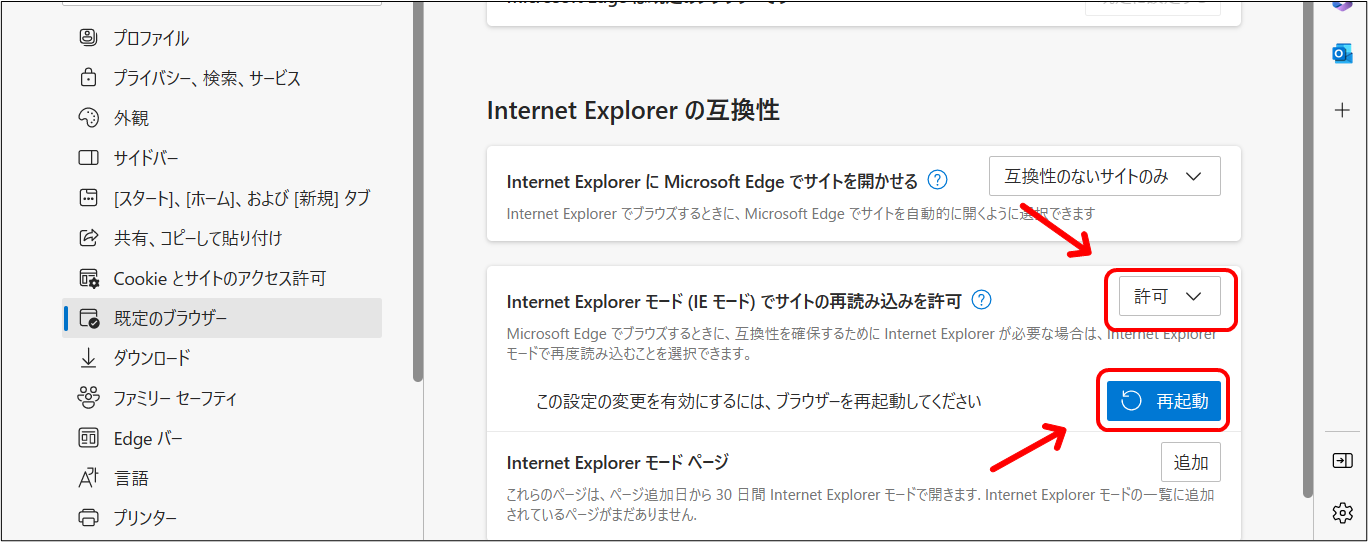Click 追加 to add an IE mode page
This screenshot has height=542, width=1368.
click(x=1191, y=462)
